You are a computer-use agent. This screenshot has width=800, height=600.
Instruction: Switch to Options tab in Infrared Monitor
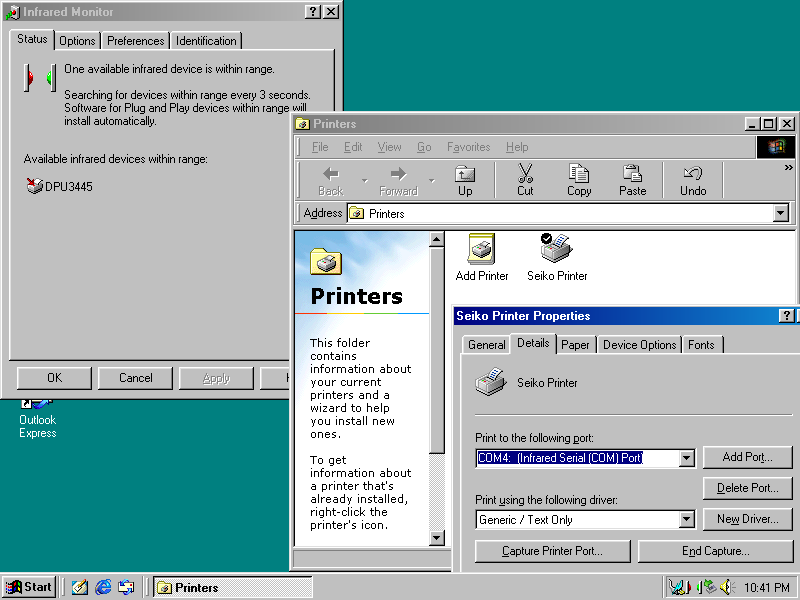[77, 41]
